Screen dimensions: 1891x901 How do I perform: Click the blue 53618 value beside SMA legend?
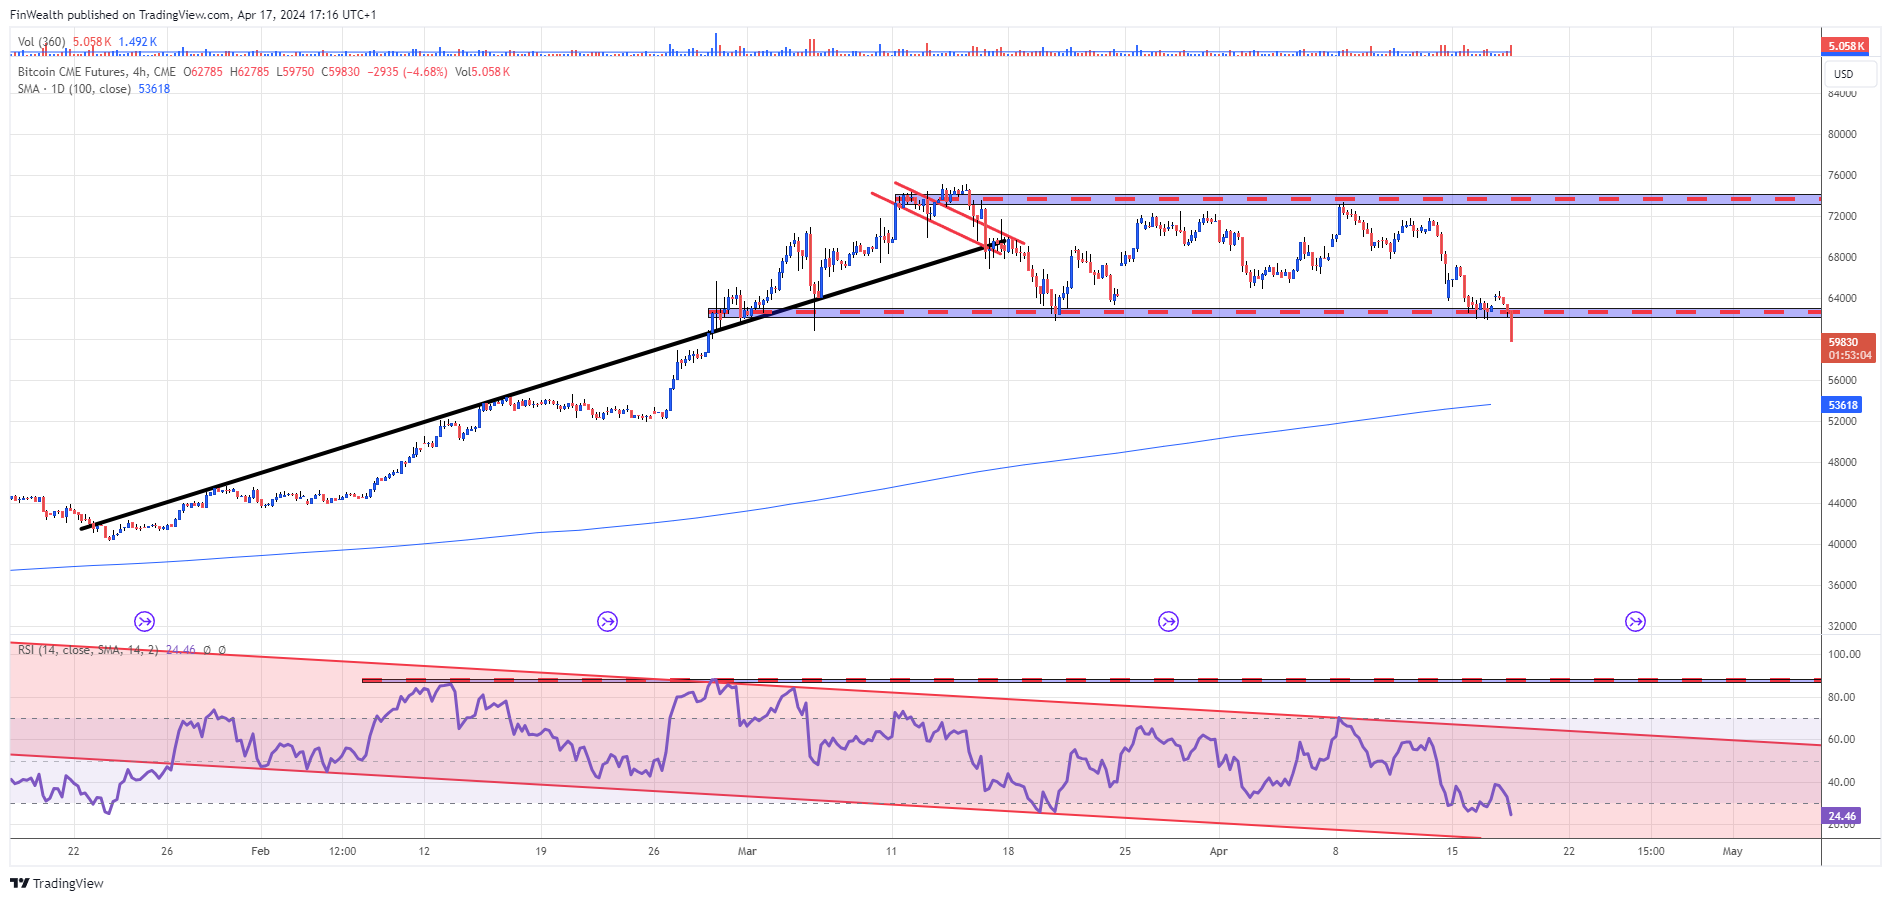154,89
